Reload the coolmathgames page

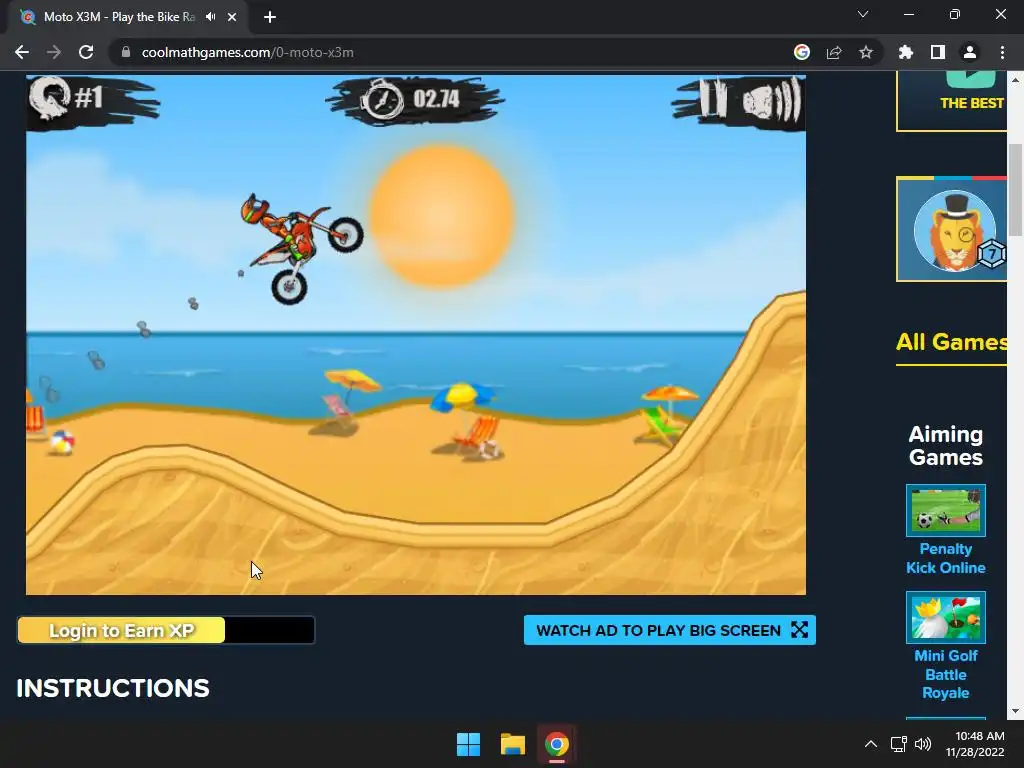pyautogui.click(x=86, y=52)
